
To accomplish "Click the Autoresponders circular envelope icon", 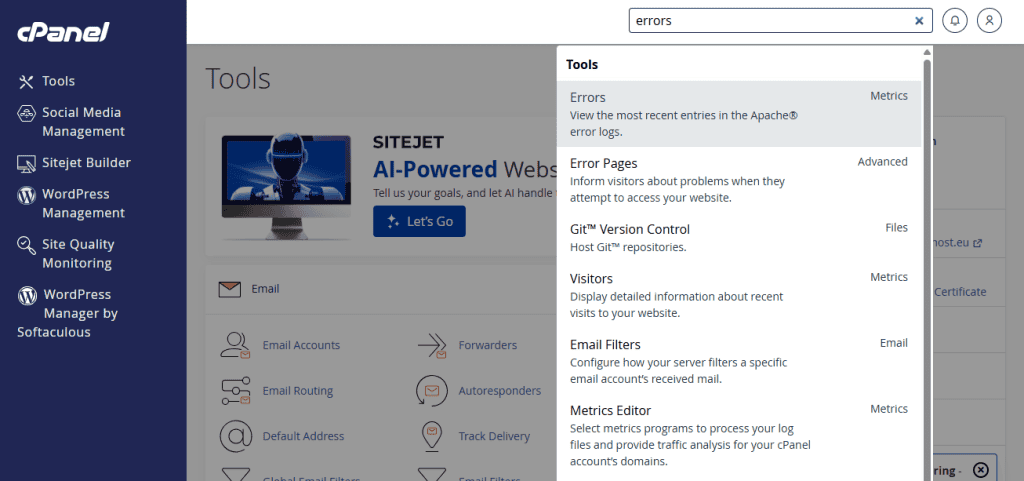I will [431, 391].
